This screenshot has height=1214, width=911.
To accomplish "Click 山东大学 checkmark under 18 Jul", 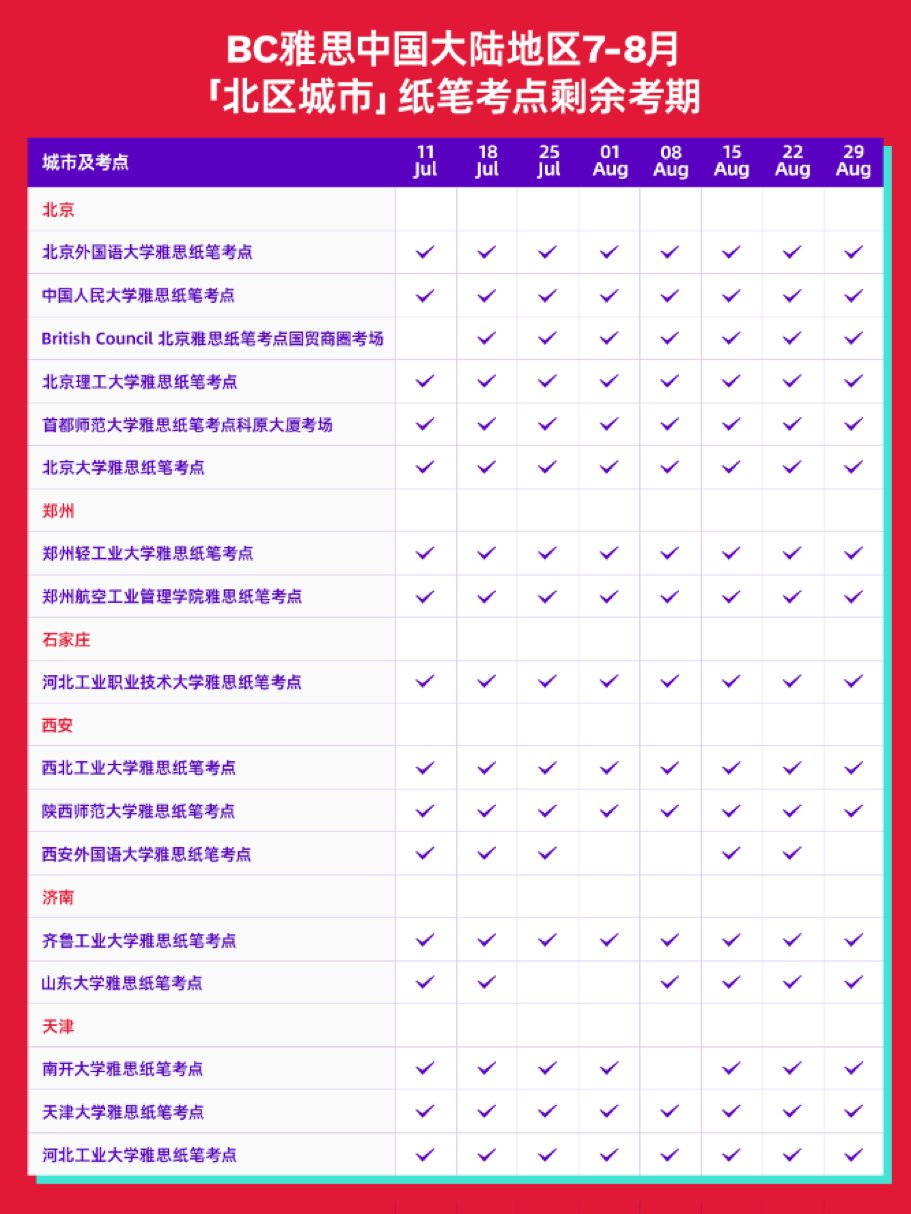I will (487, 984).
